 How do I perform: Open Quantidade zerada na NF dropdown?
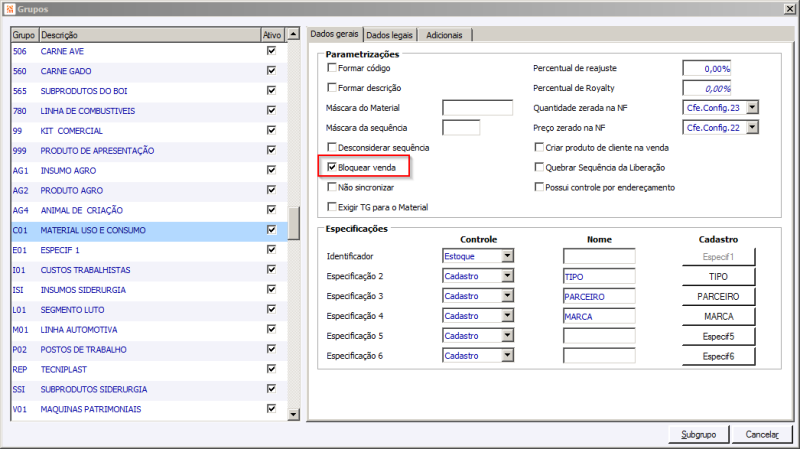pyautogui.click(x=753, y=108)
